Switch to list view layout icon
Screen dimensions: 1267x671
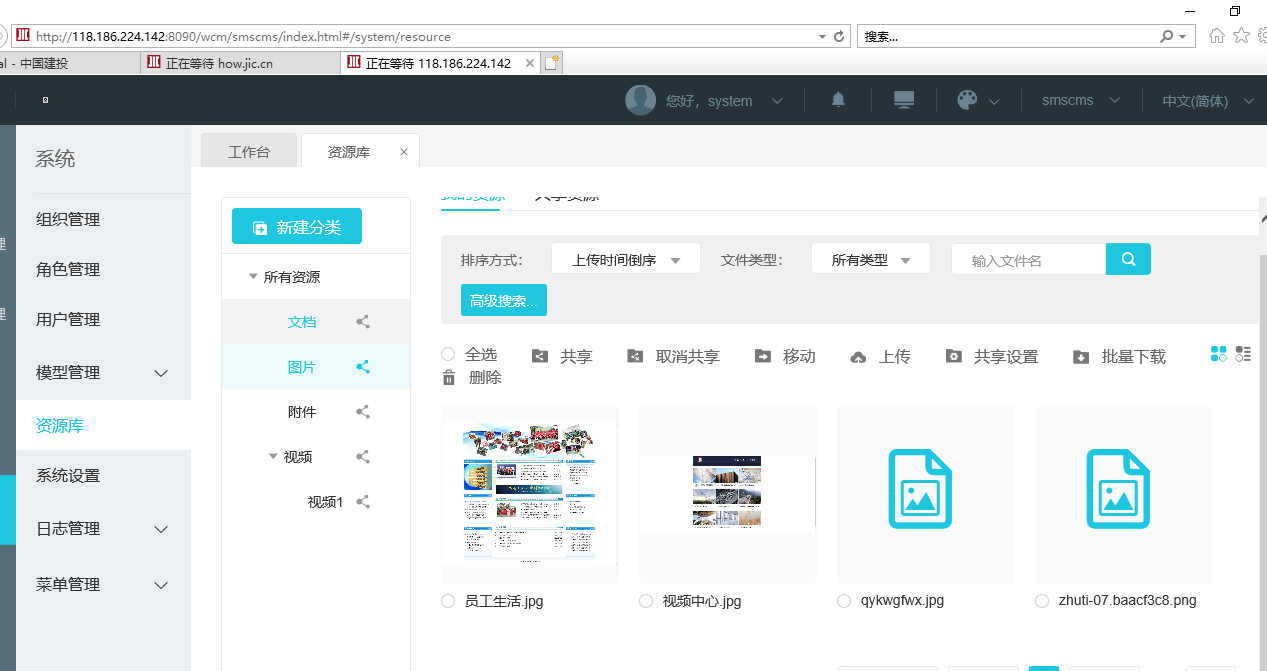(1243, 353)
